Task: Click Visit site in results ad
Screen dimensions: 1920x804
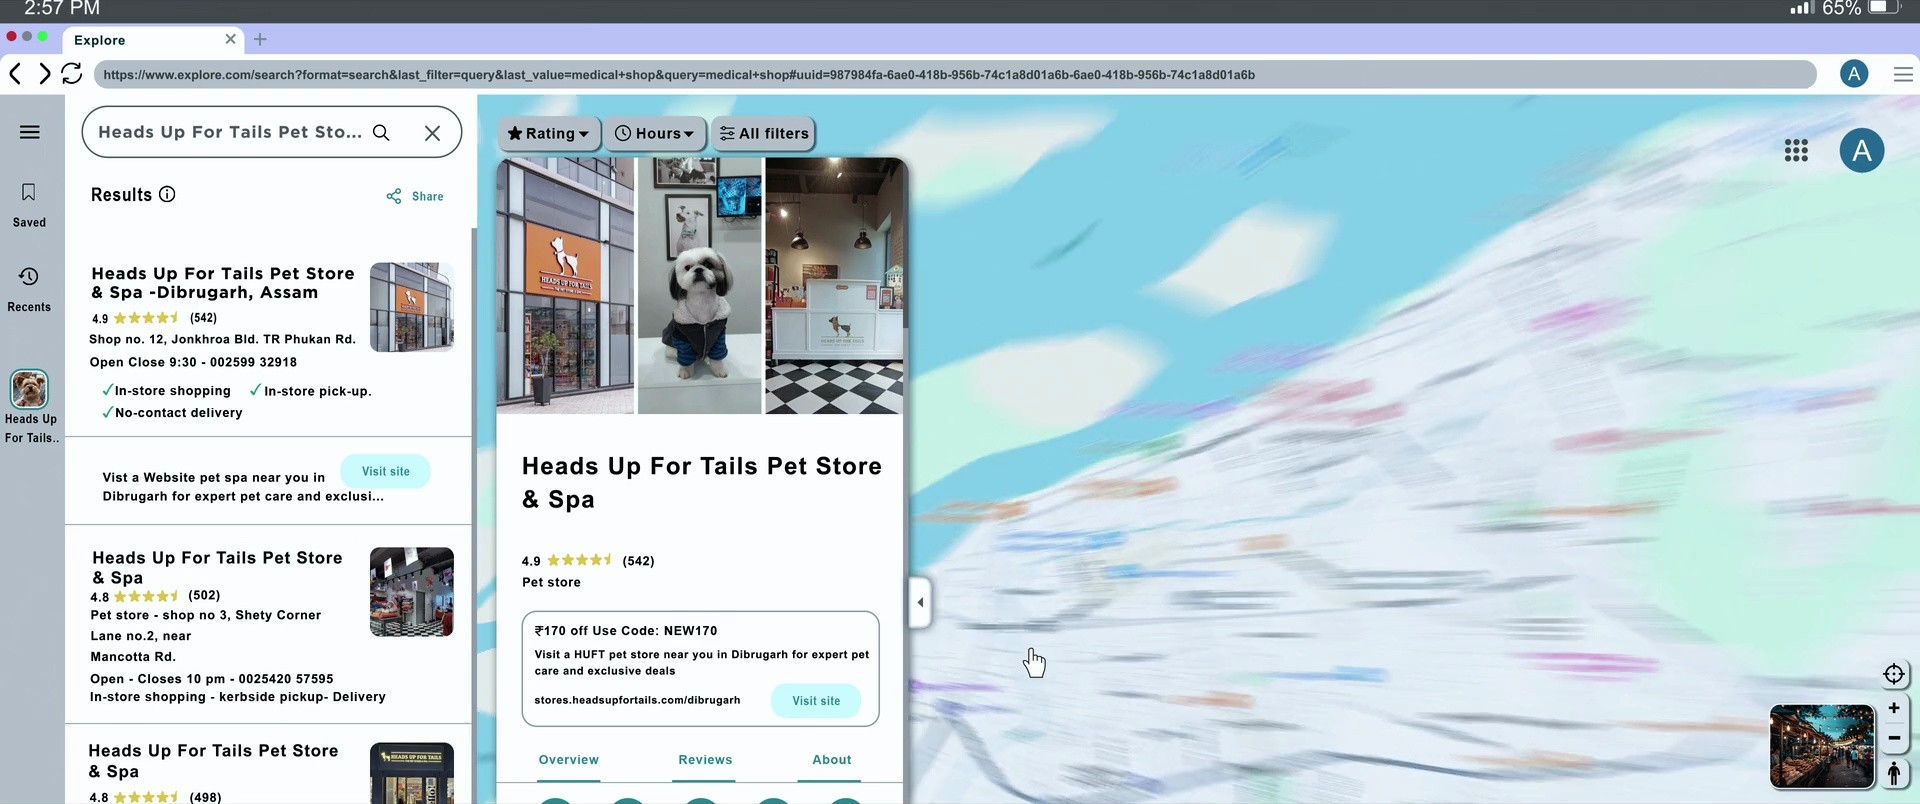Action: [x=385, y=471]
